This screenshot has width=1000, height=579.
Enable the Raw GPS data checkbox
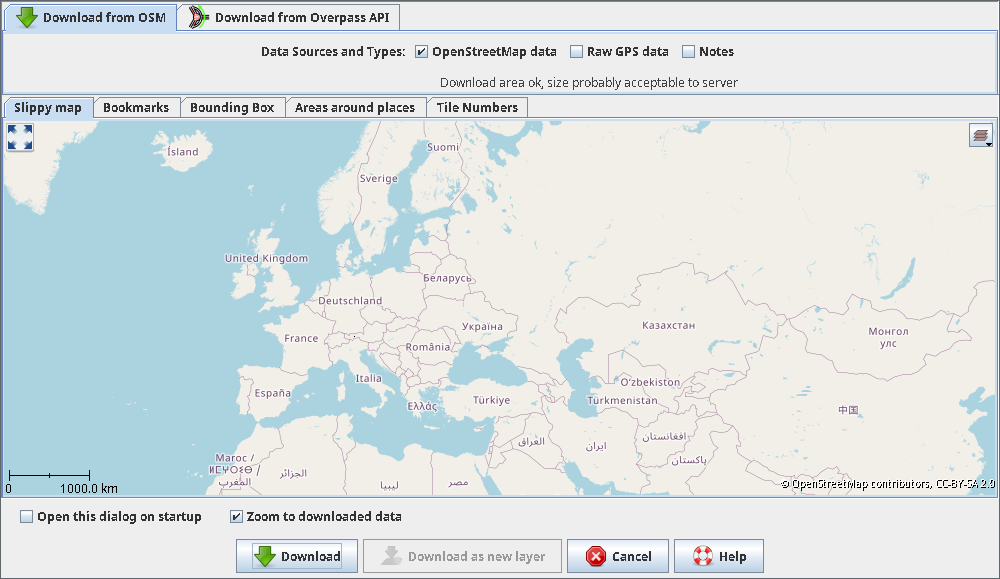pyautogui.click(x=576, y=52)
